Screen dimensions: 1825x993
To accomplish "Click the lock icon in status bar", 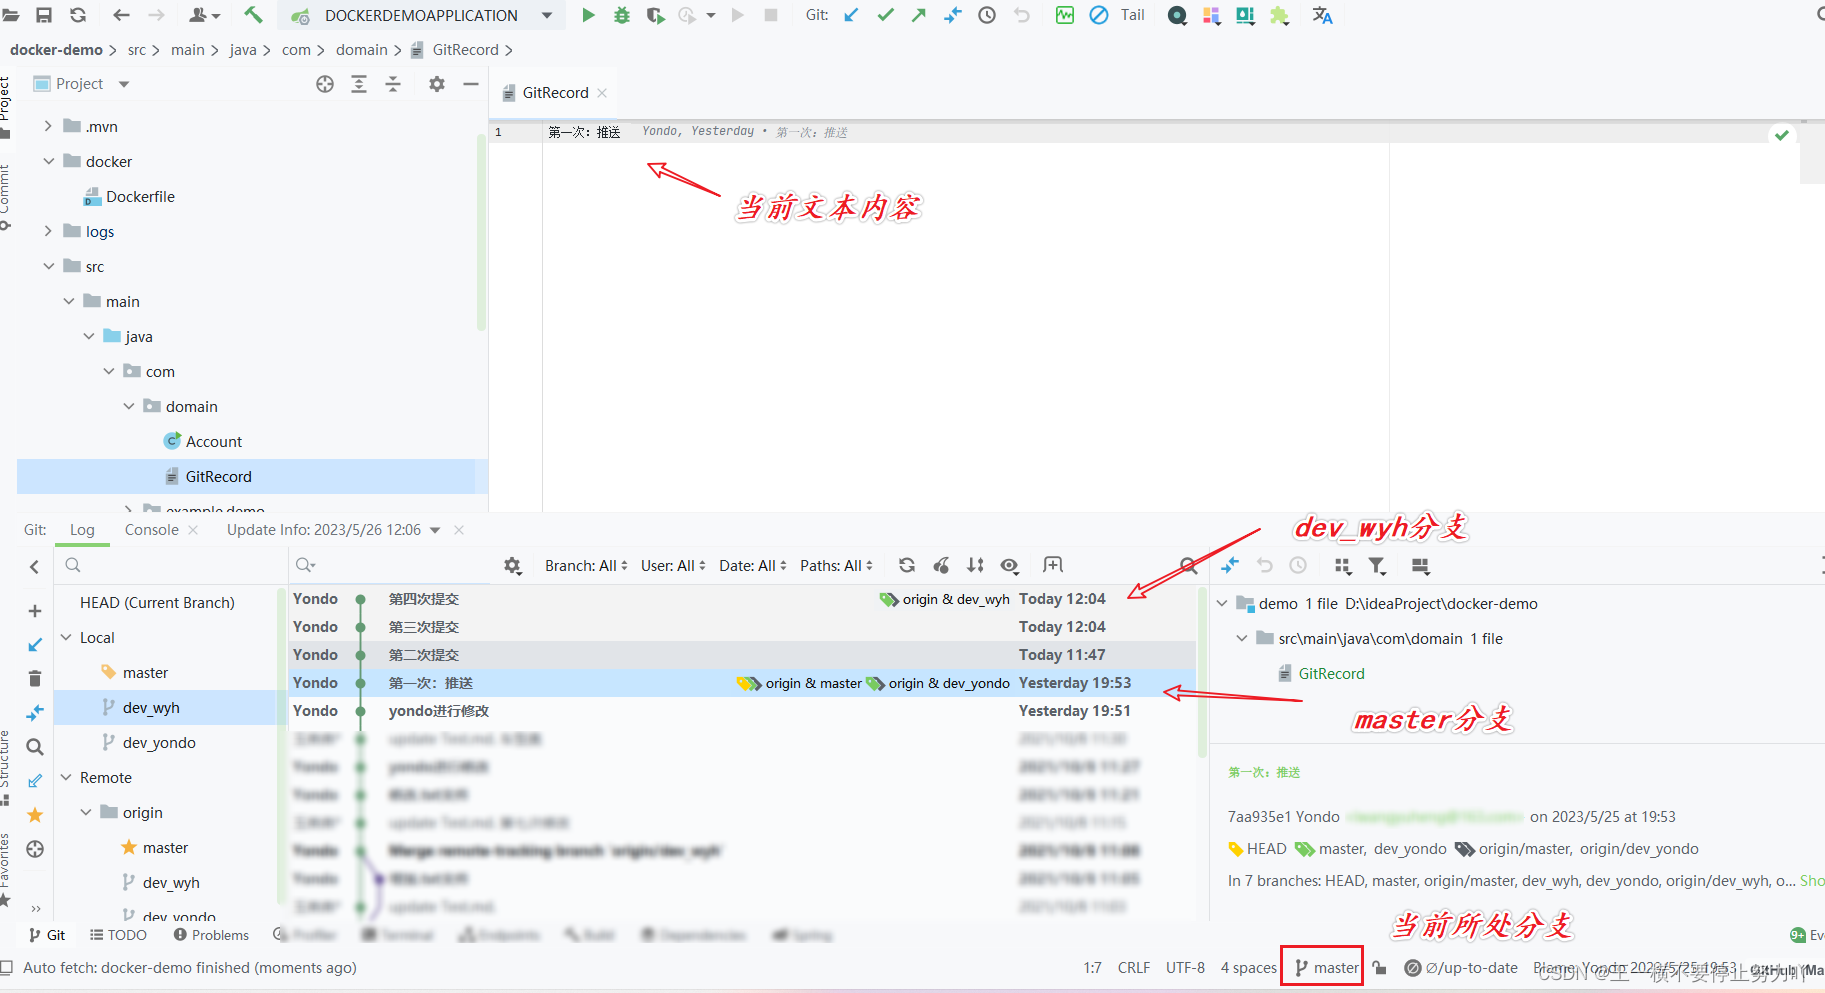I will [1380, 967].
